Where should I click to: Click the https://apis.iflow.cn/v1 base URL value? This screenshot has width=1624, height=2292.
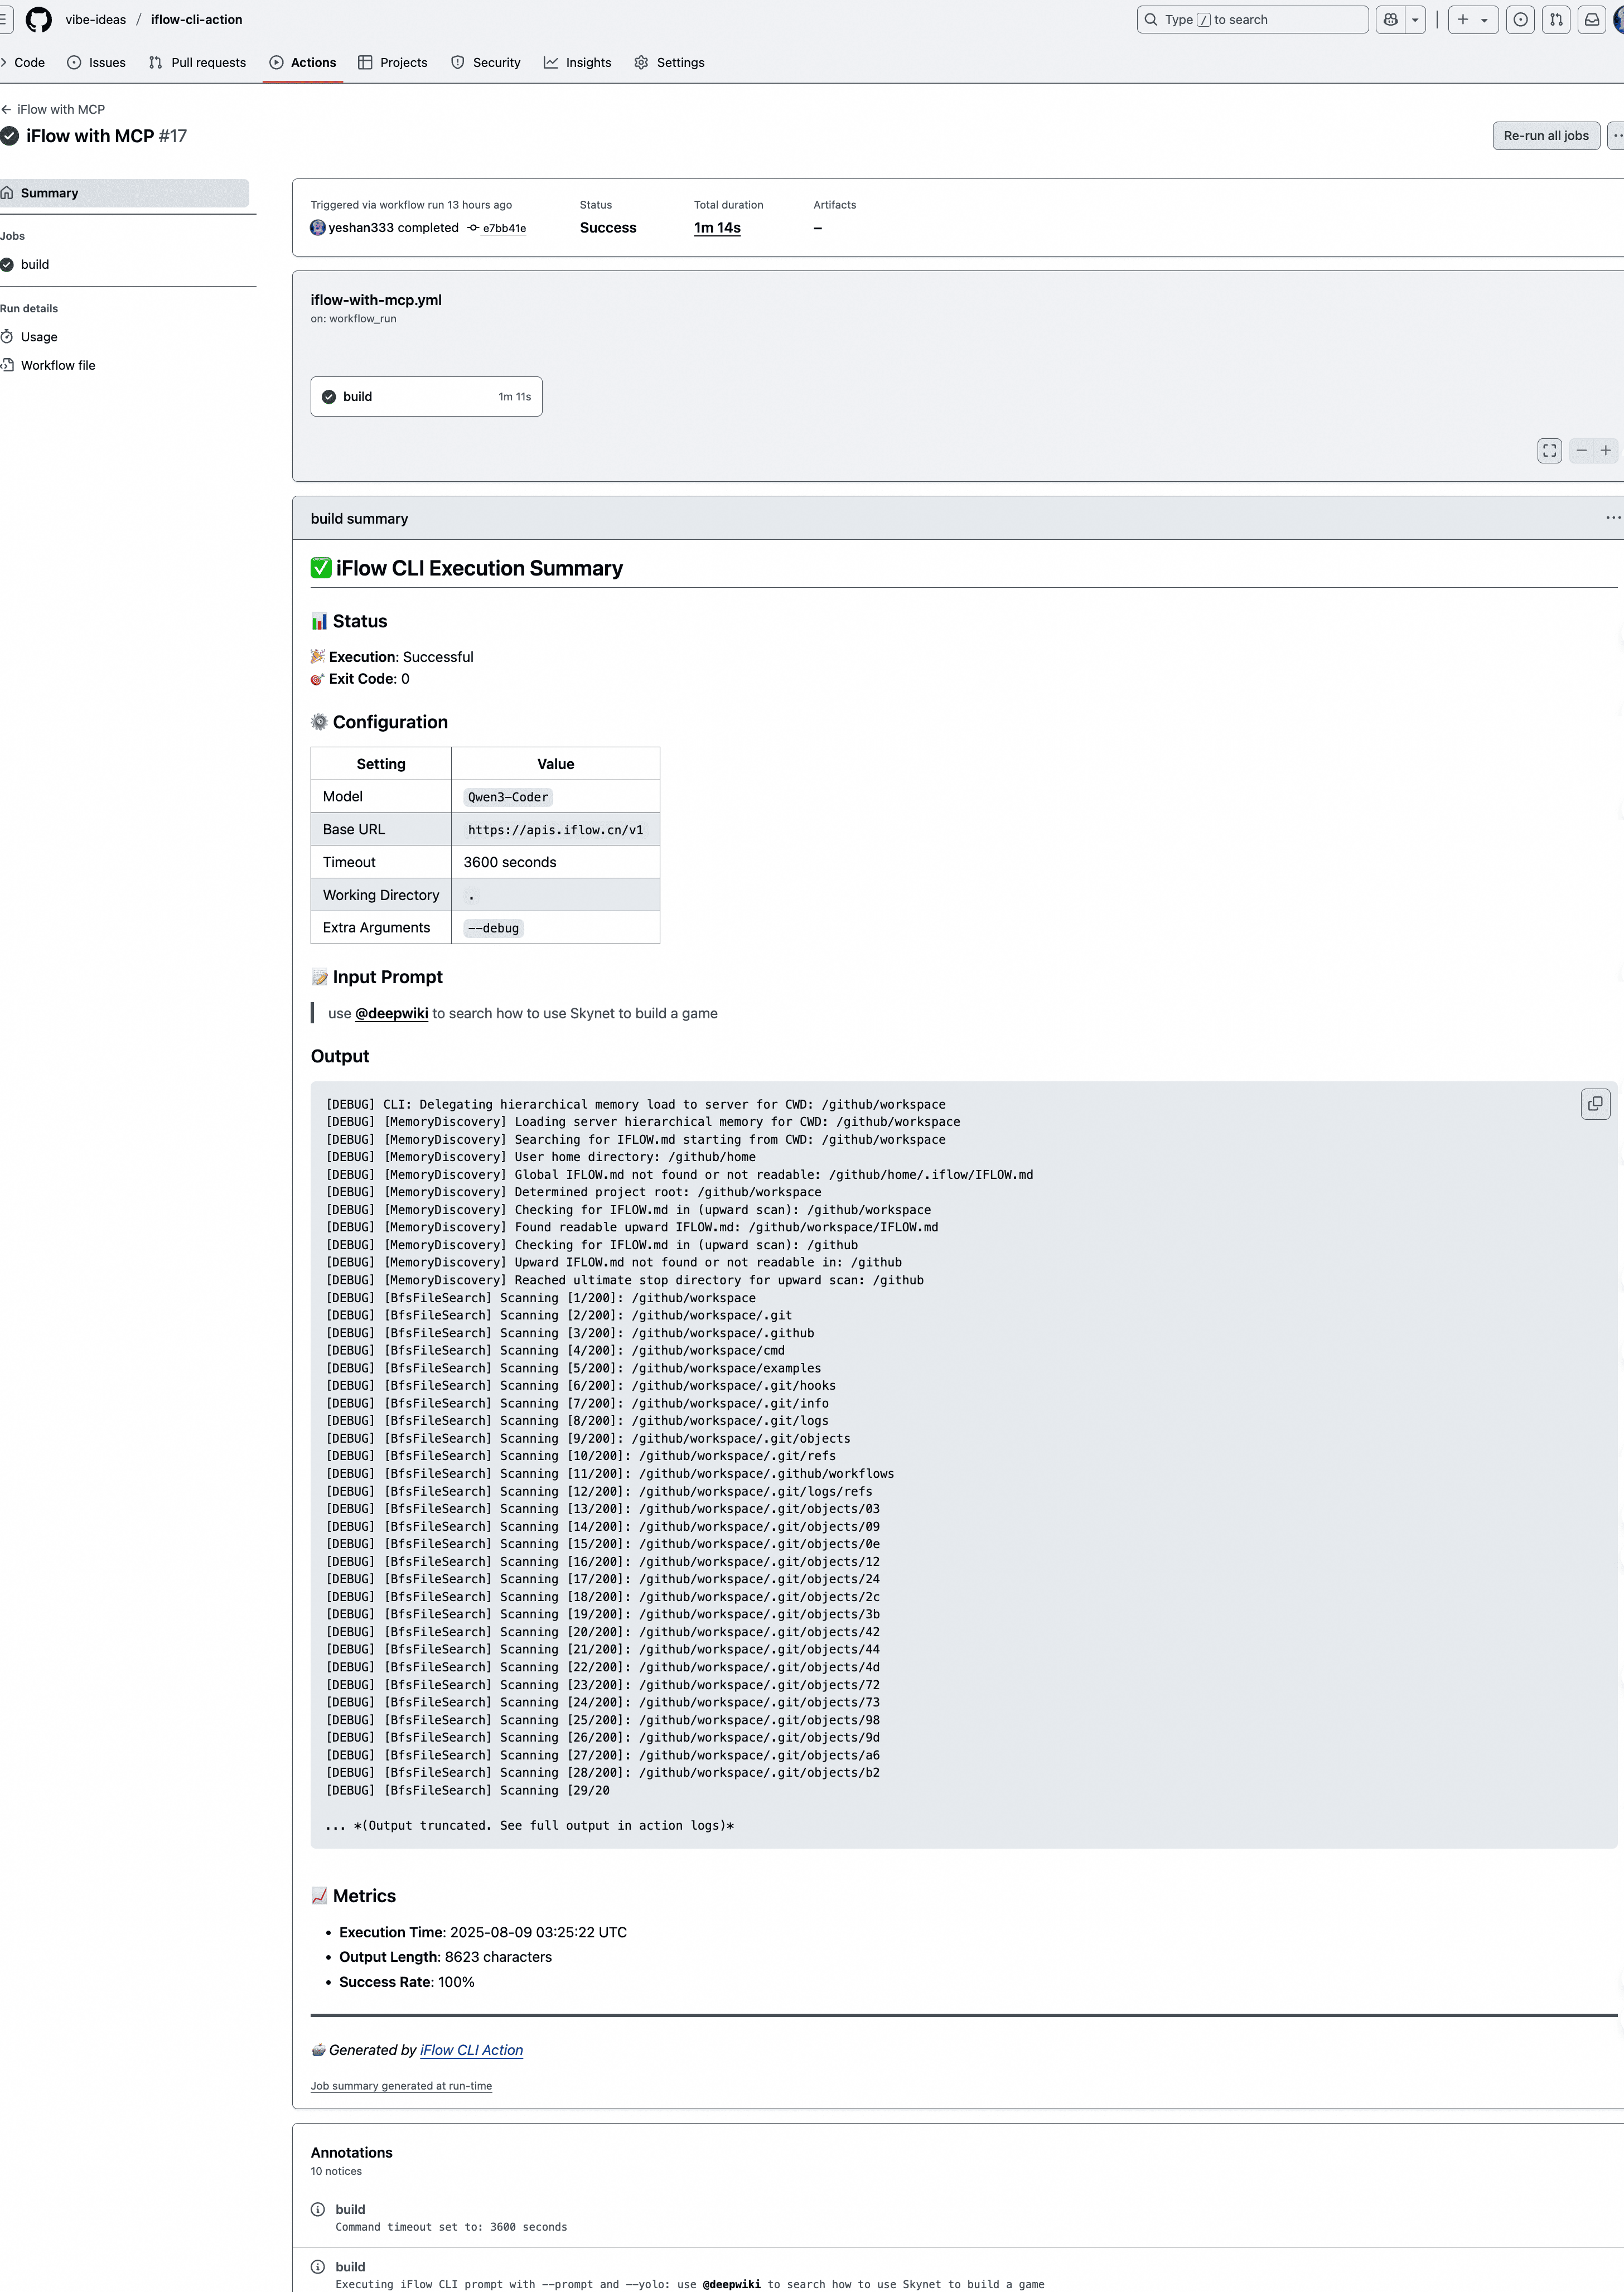coord(556,830)
